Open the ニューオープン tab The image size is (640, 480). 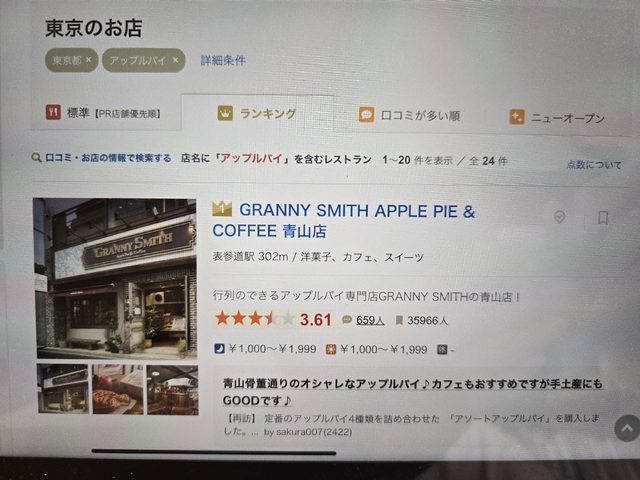point(557,118)
